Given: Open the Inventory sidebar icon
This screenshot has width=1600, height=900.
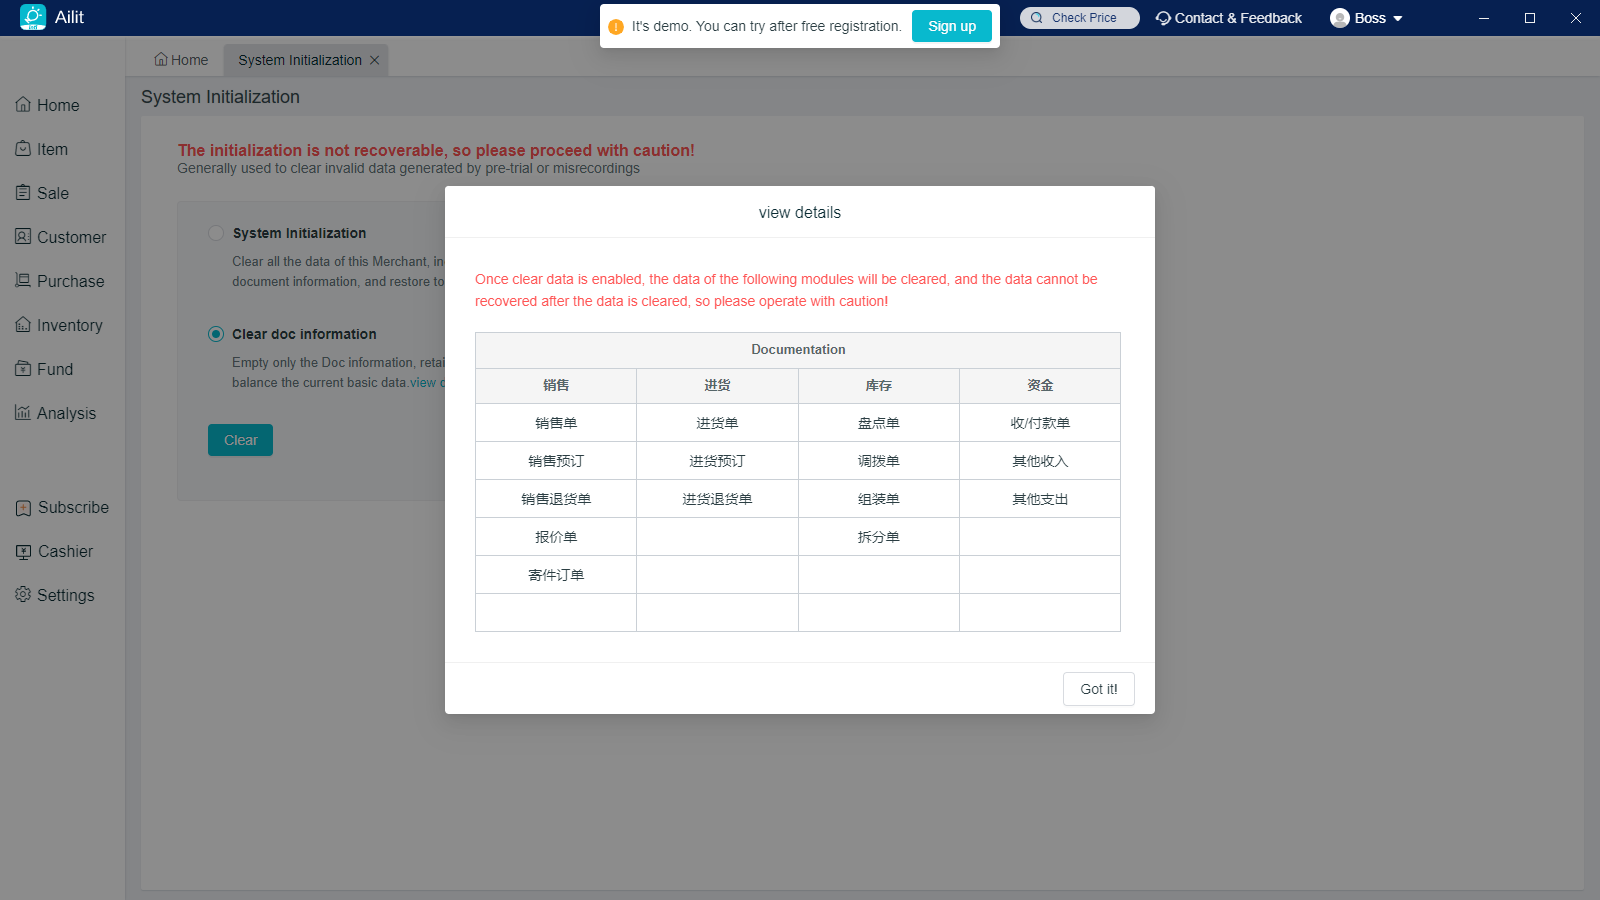Looking at the screenshot, I should click(x=23, y=325).
